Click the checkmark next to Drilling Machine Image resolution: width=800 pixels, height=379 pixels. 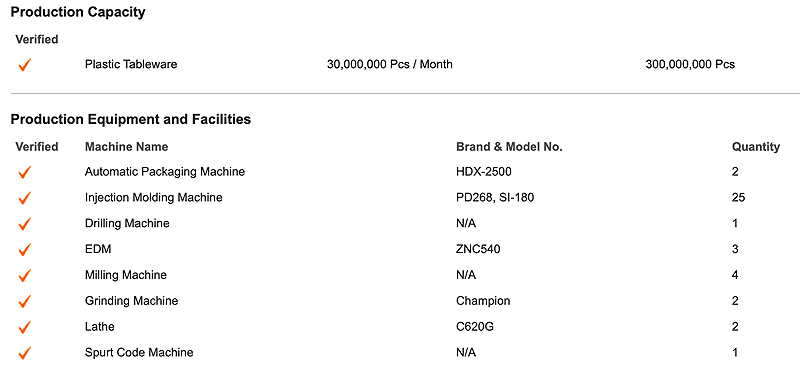(x=24, y=224)
